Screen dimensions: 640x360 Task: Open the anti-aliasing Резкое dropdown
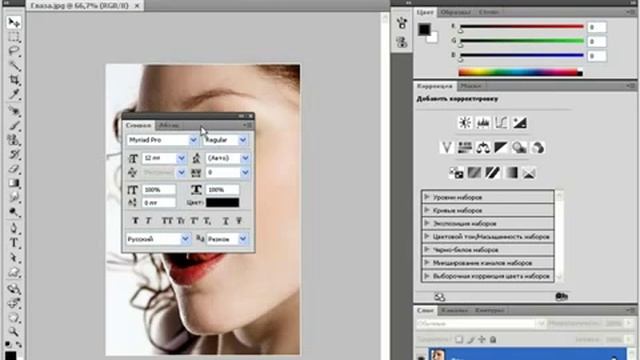pos(243,239)
